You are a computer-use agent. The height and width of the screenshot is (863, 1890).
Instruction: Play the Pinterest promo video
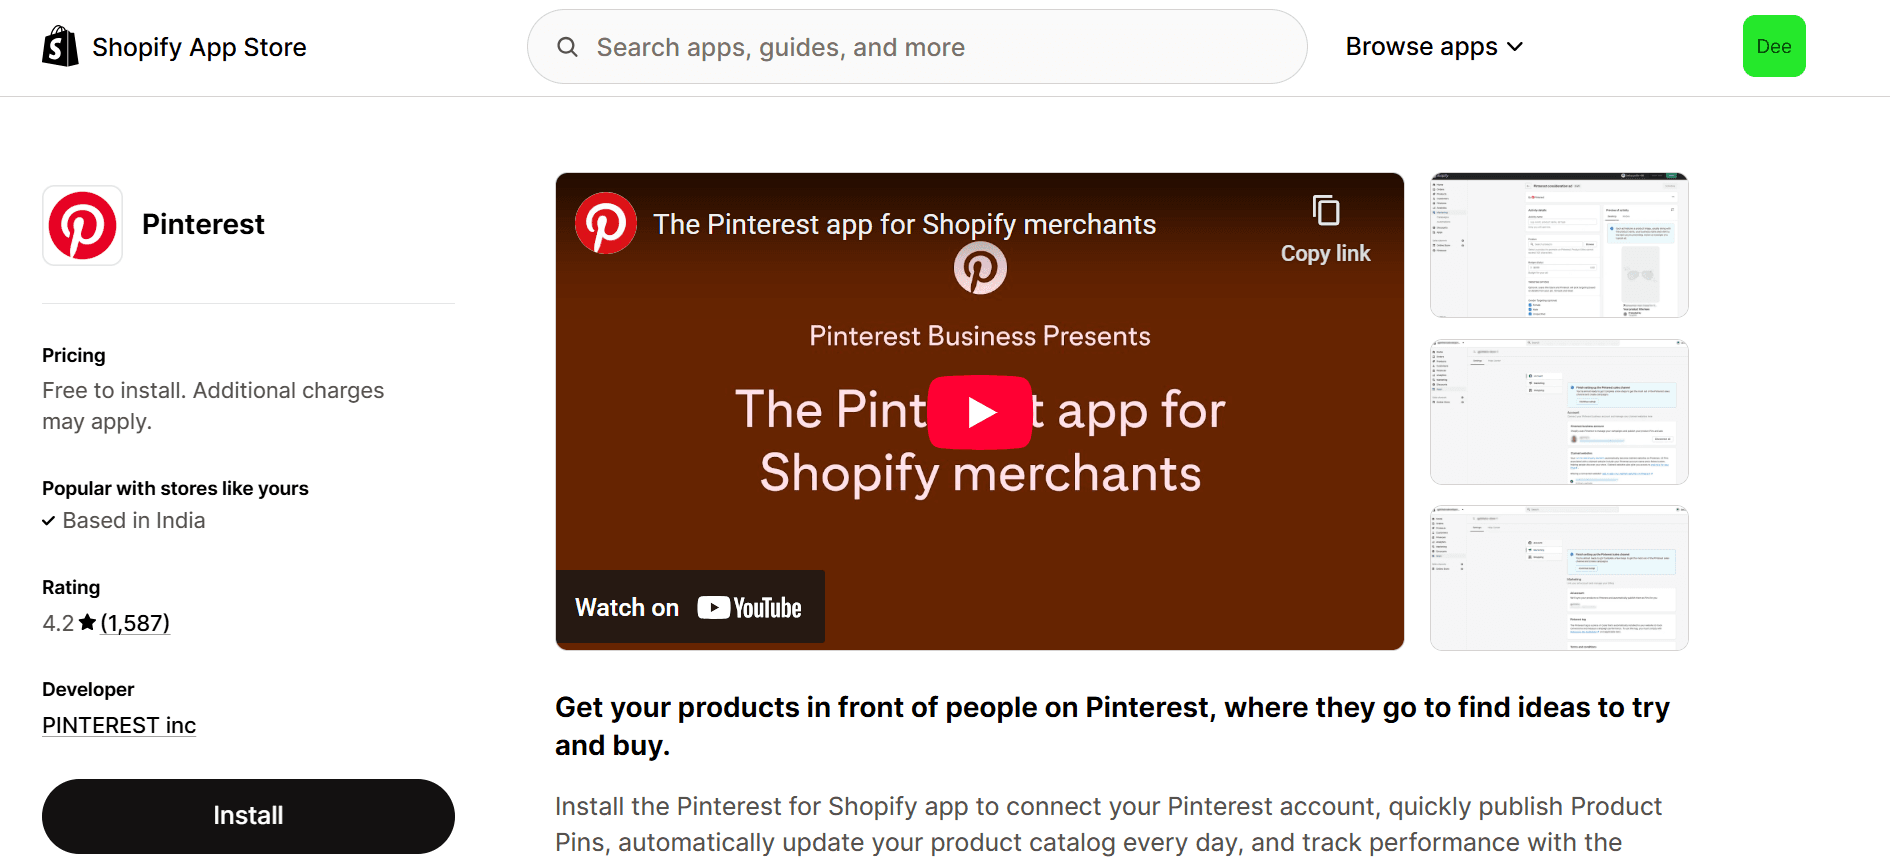[981, 412]
